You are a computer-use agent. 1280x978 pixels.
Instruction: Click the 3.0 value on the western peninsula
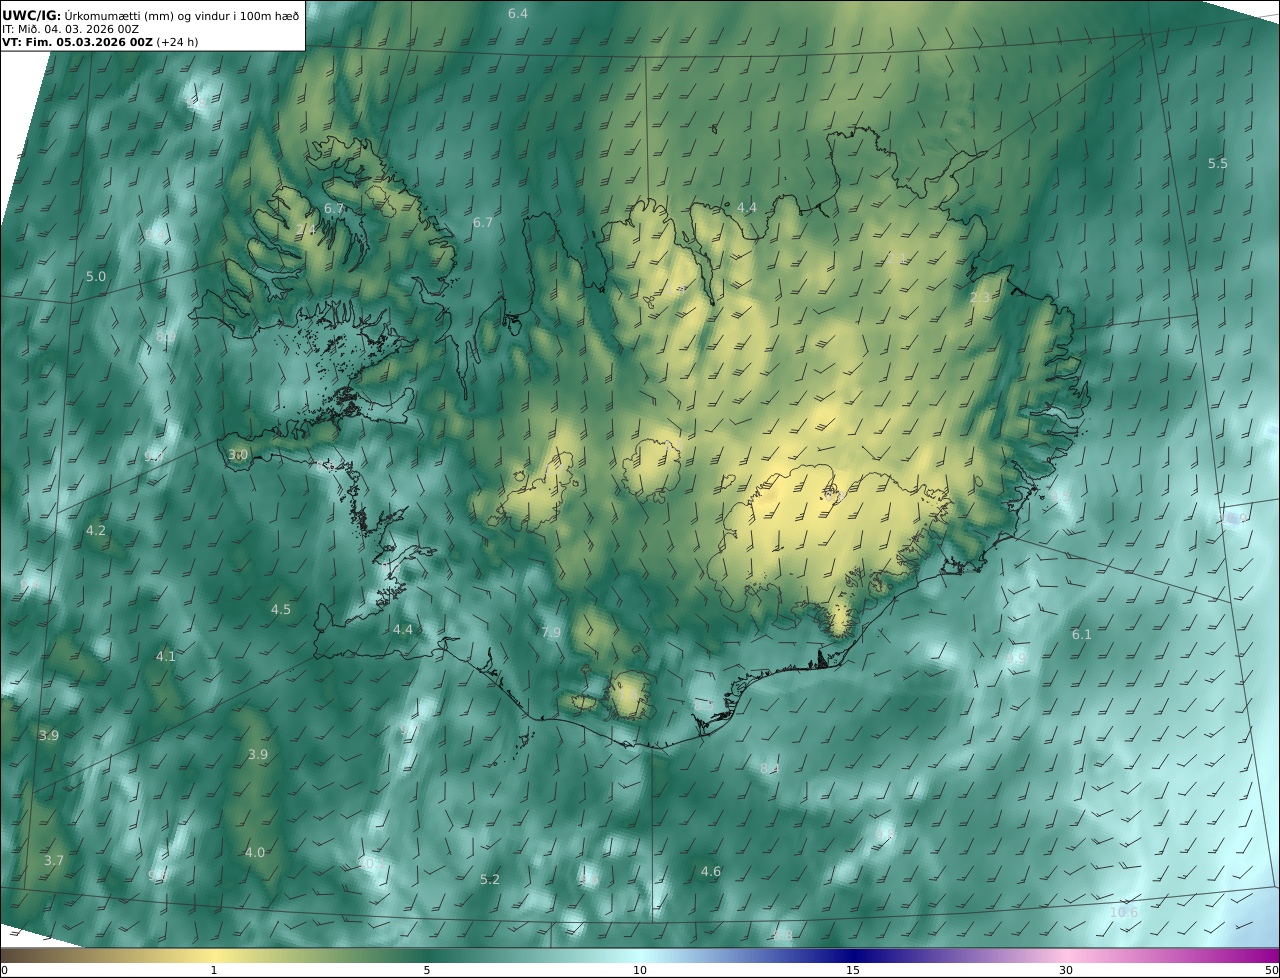(238, 454)
